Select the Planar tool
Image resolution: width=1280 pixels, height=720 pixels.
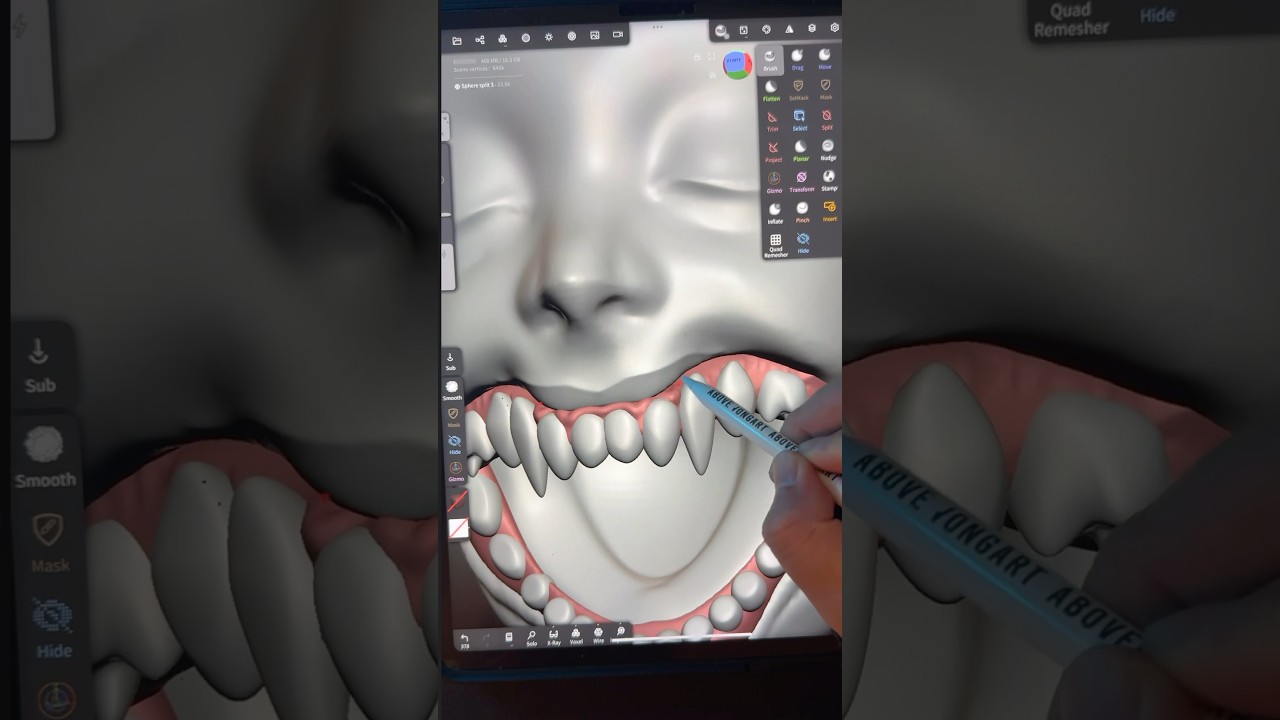point(801,151)
